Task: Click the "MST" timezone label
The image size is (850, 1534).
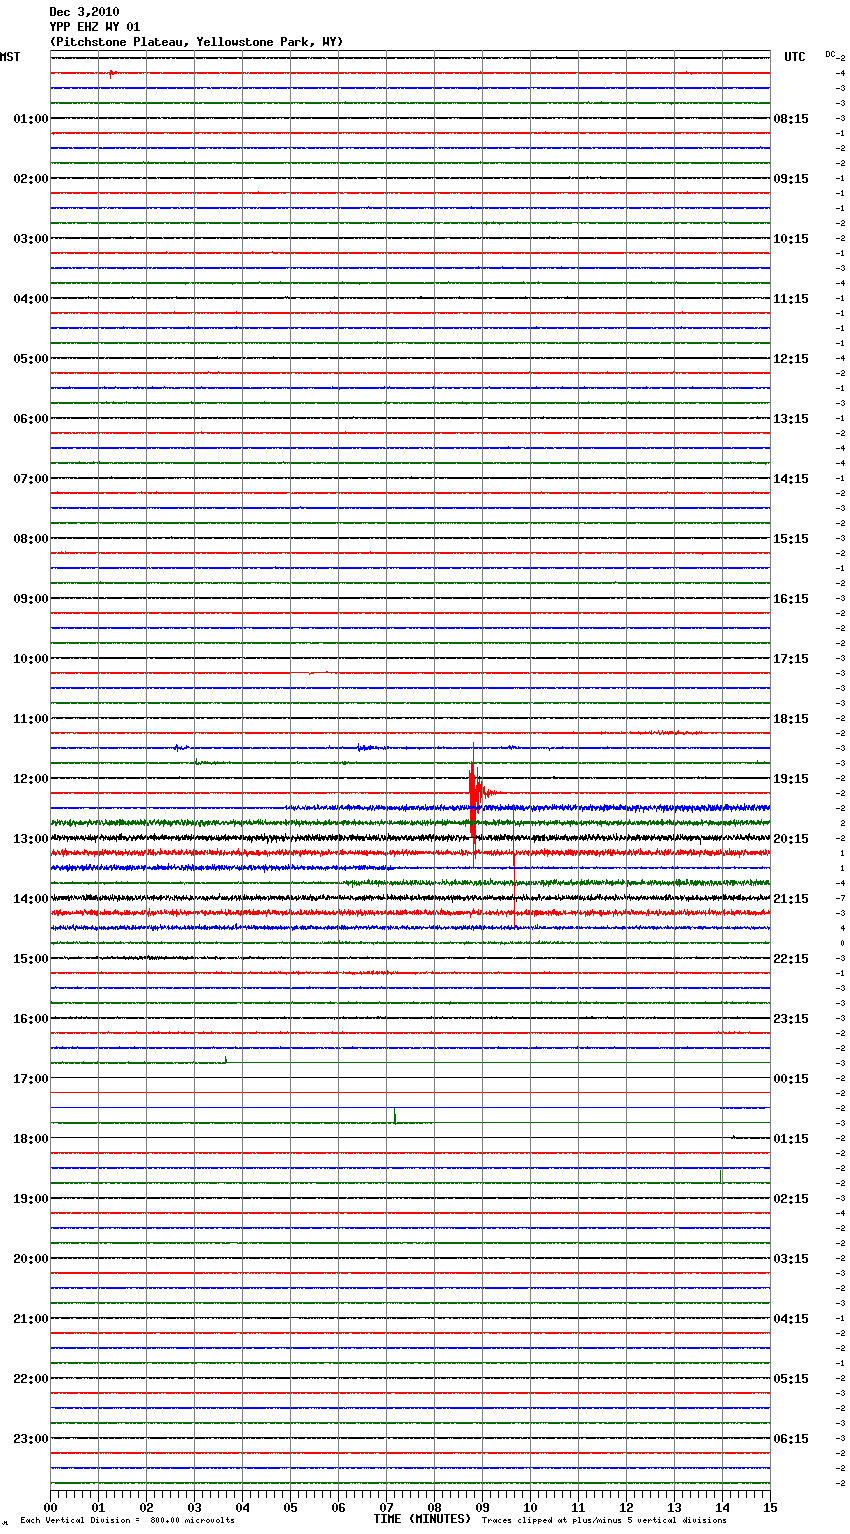Action: [10, 57]
